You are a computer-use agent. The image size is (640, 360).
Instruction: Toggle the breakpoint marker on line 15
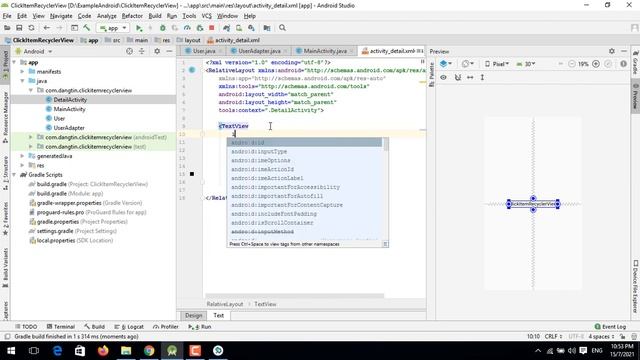(192, 174)
